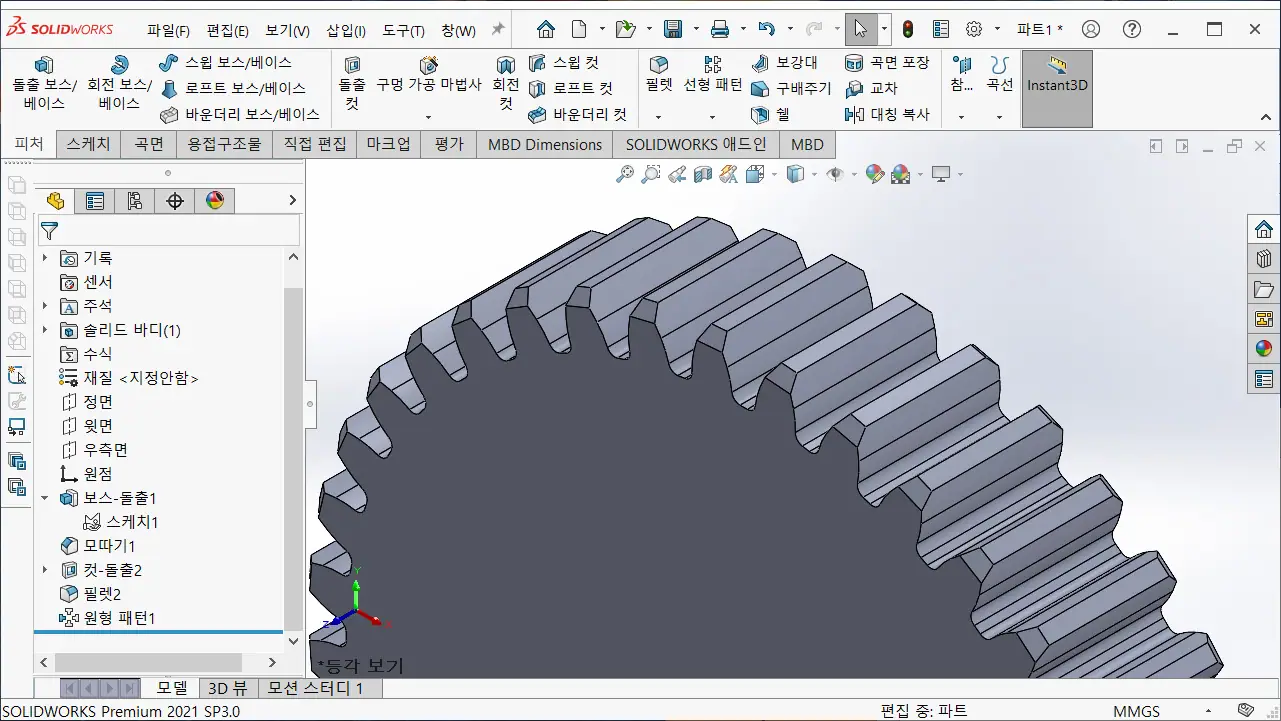This screenshot has width=1281, height=721.
Task: Open the Design Library tab in the right task pane
Action: point(1264,259)
